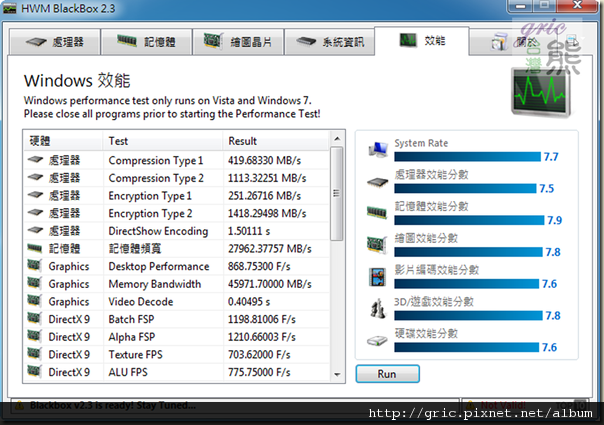Click the chip icon in Compression Type 2 row
This screenshot has width=604, height=425.
click(x=35, y=177)
